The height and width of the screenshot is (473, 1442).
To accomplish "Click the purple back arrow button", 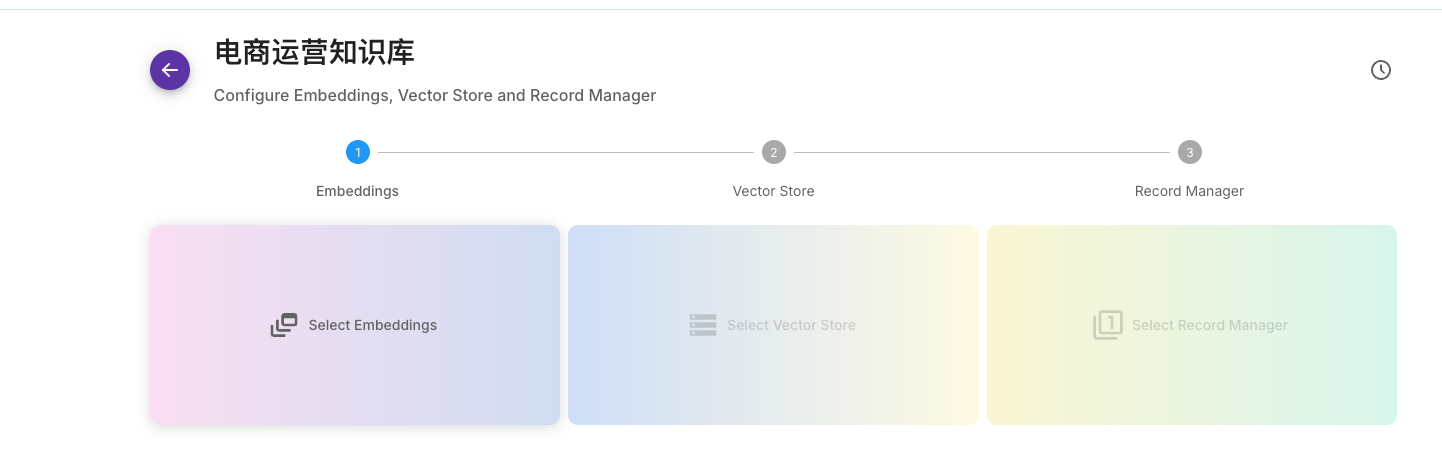I will coord(170,70).
